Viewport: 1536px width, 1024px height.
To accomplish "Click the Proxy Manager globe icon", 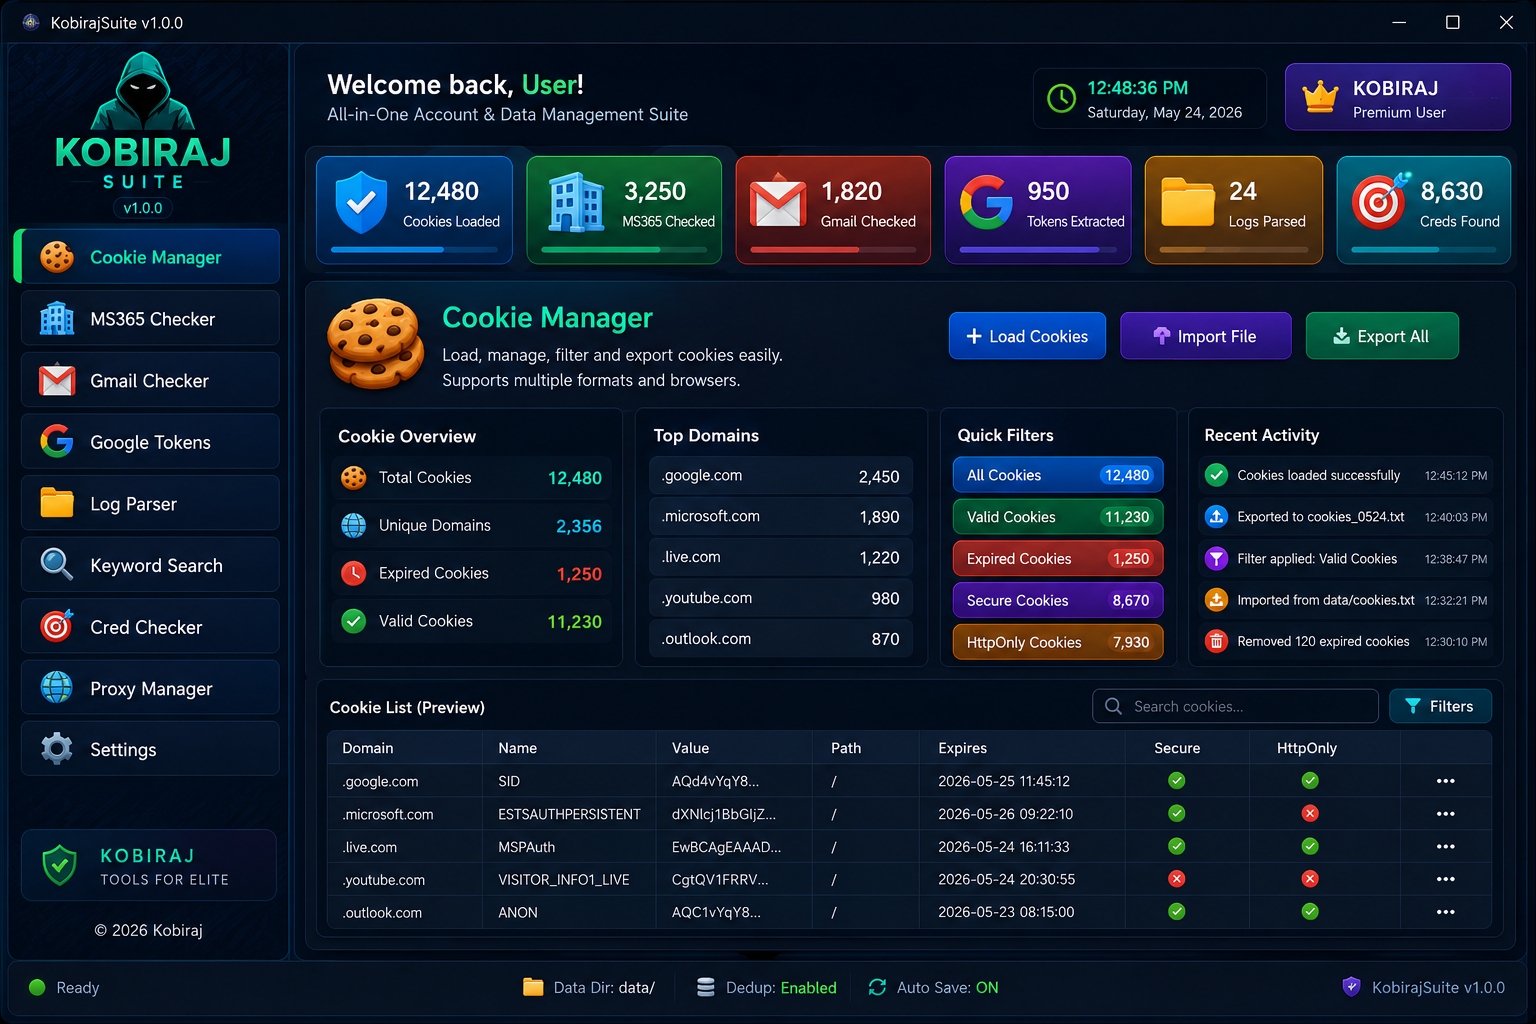I will [x=57, y=688].
